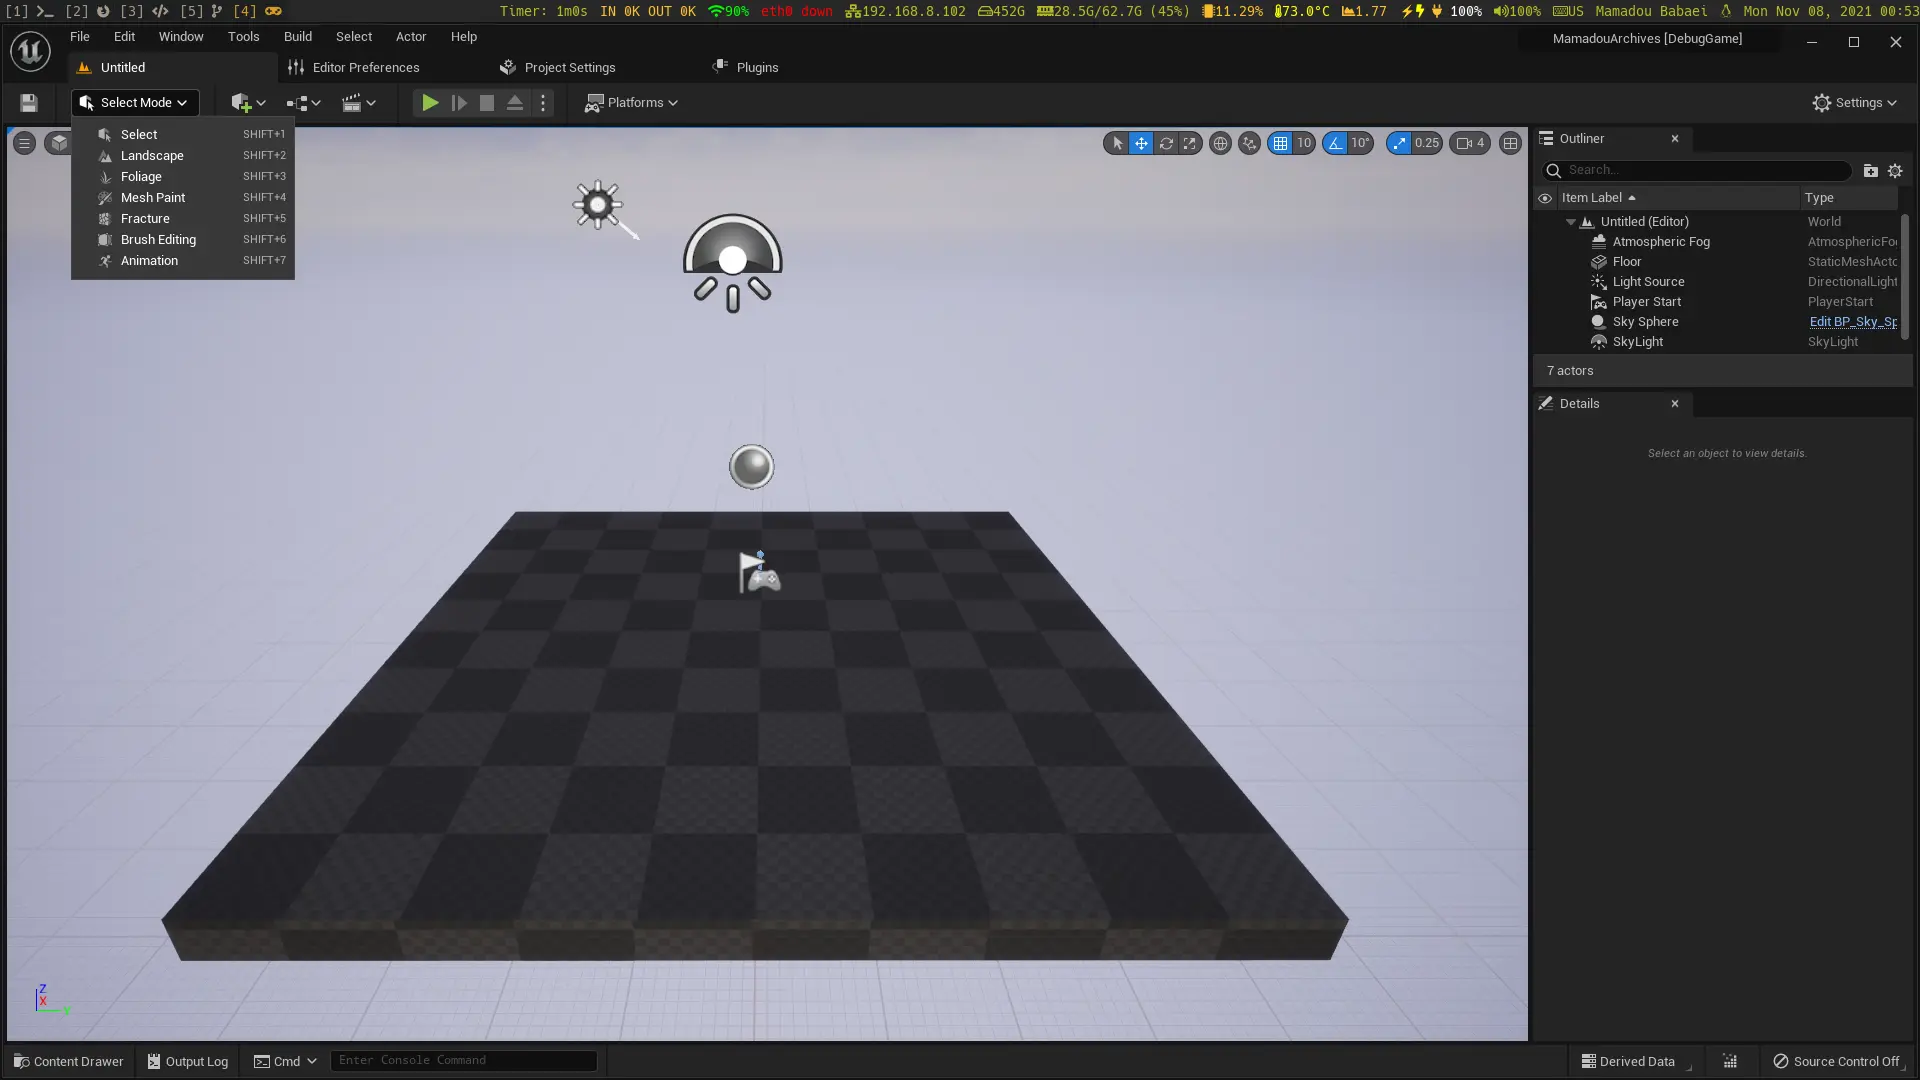Open the Platforms dropdown
The height and width of the screenshot is (1080, 1920).
coord(632,103)
